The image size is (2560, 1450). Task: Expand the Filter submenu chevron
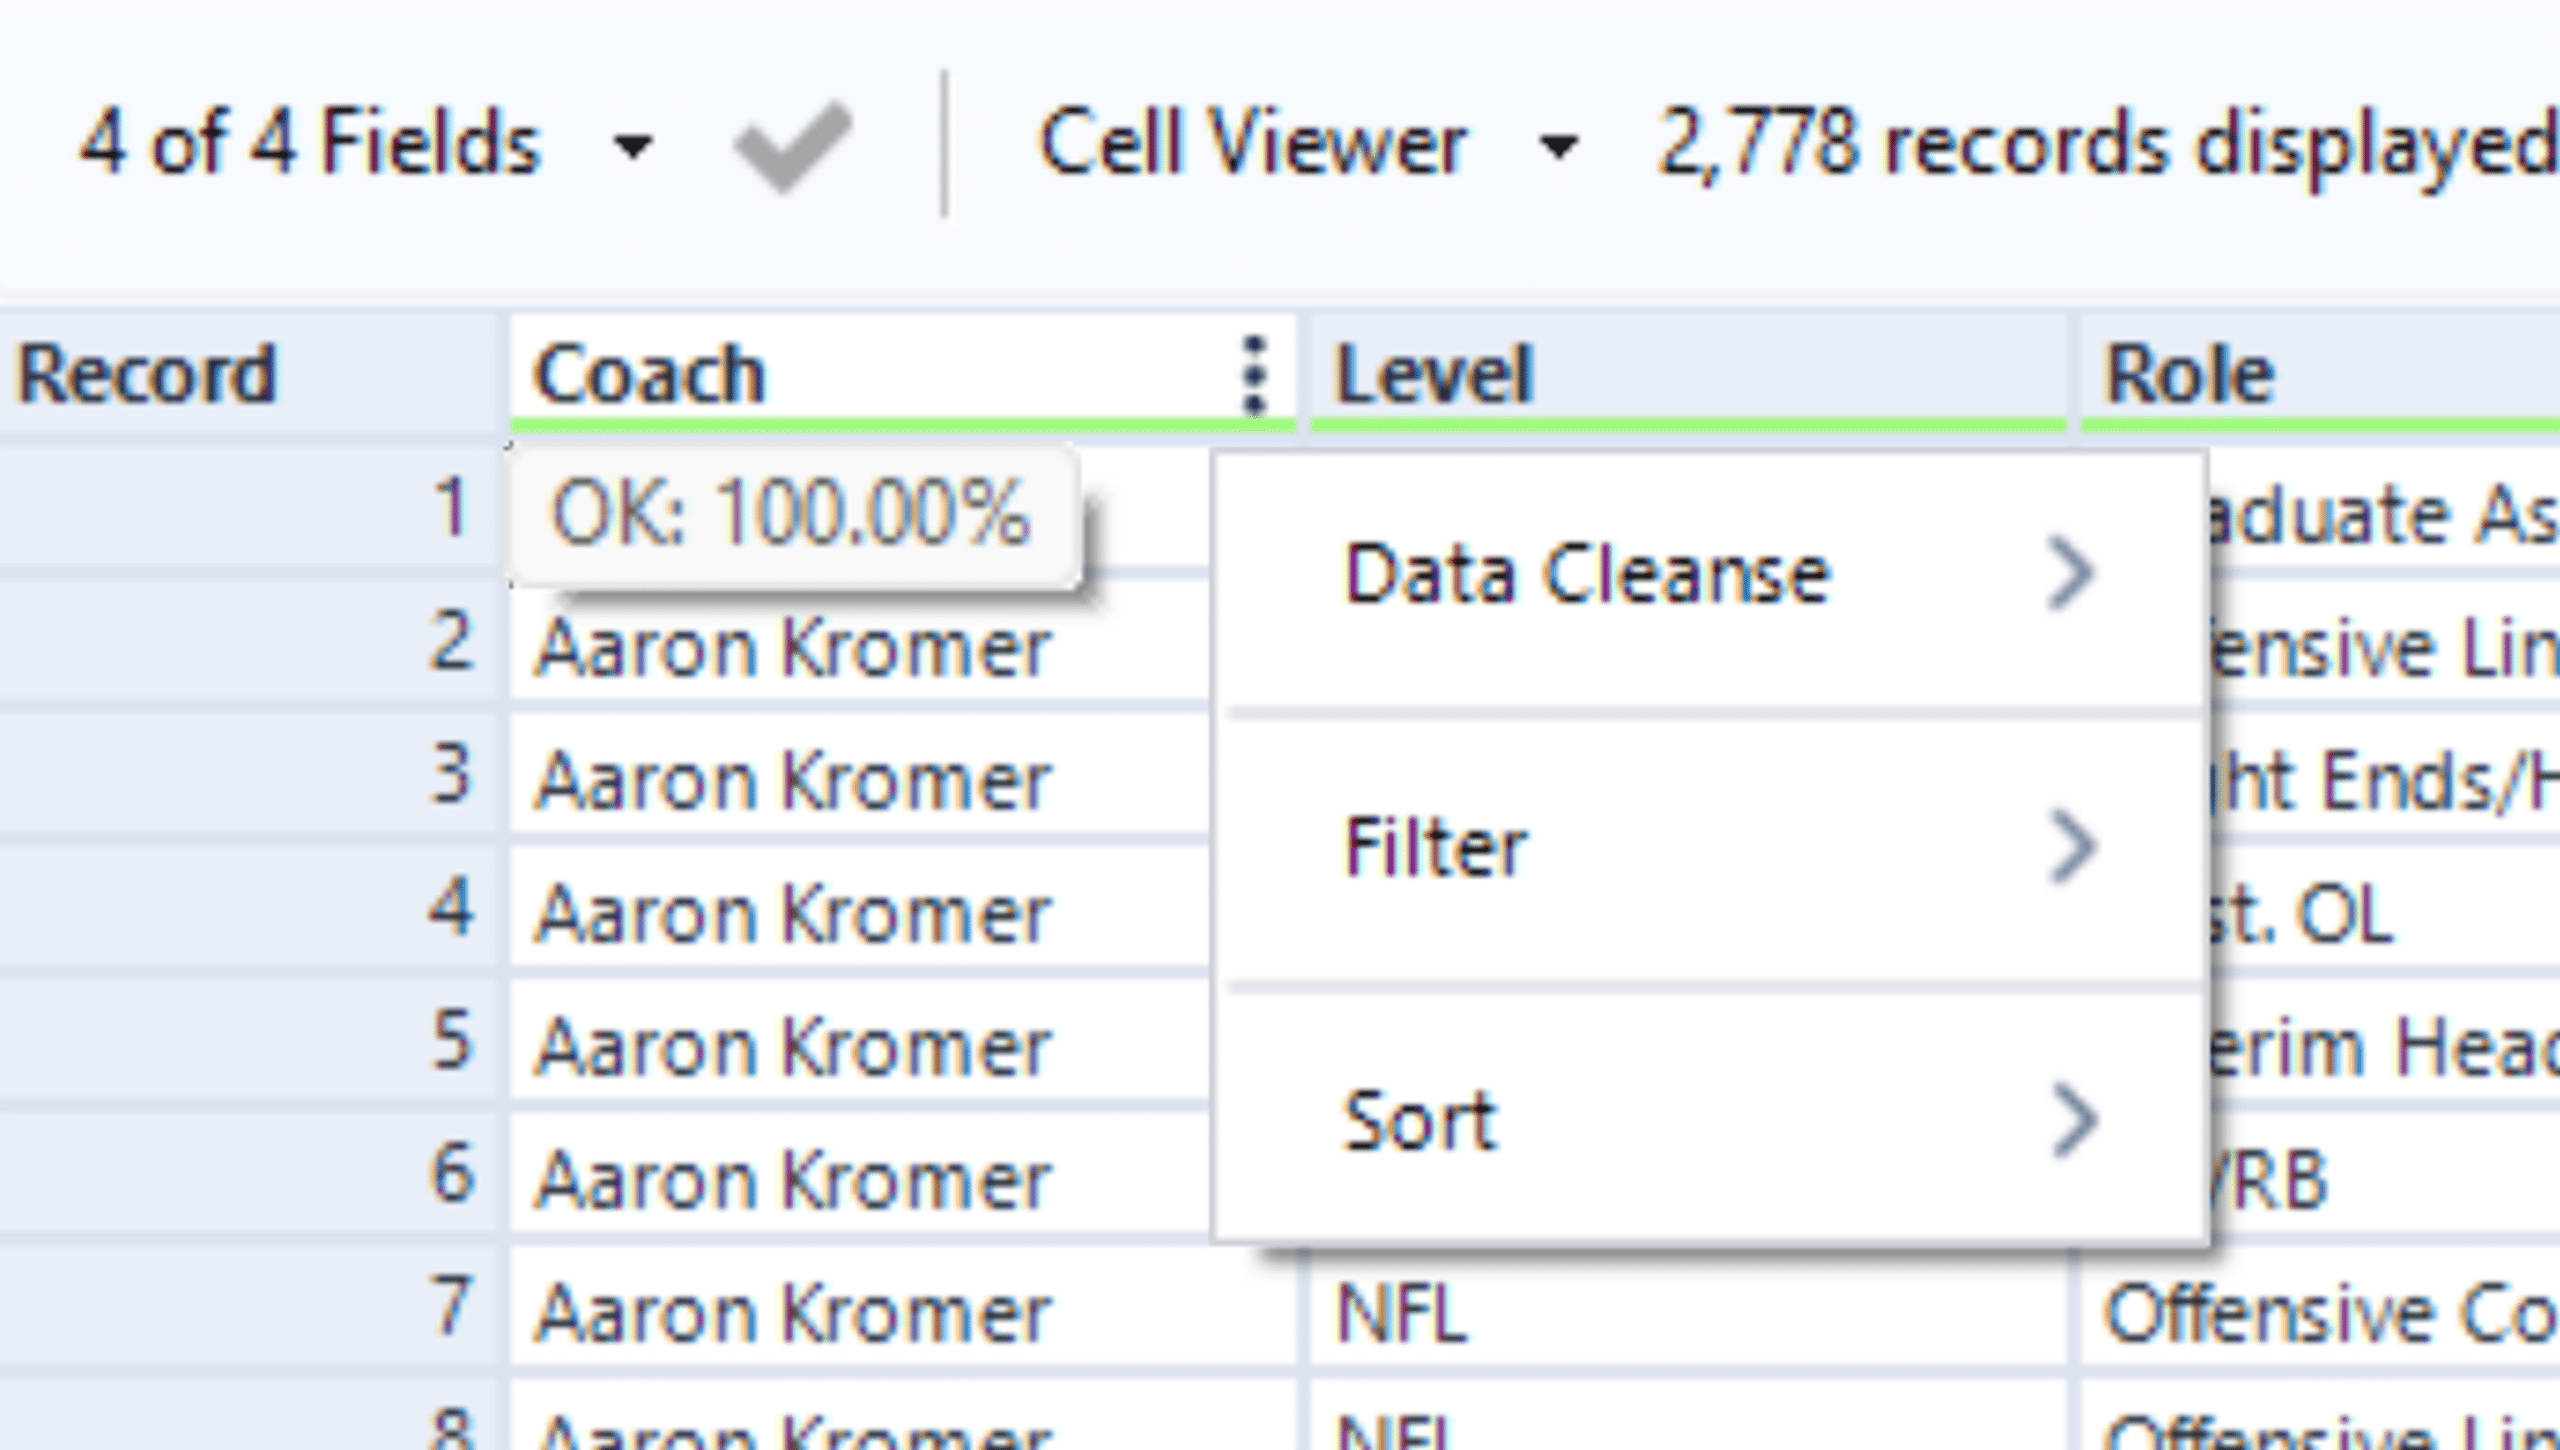[x=2070, y=847]
